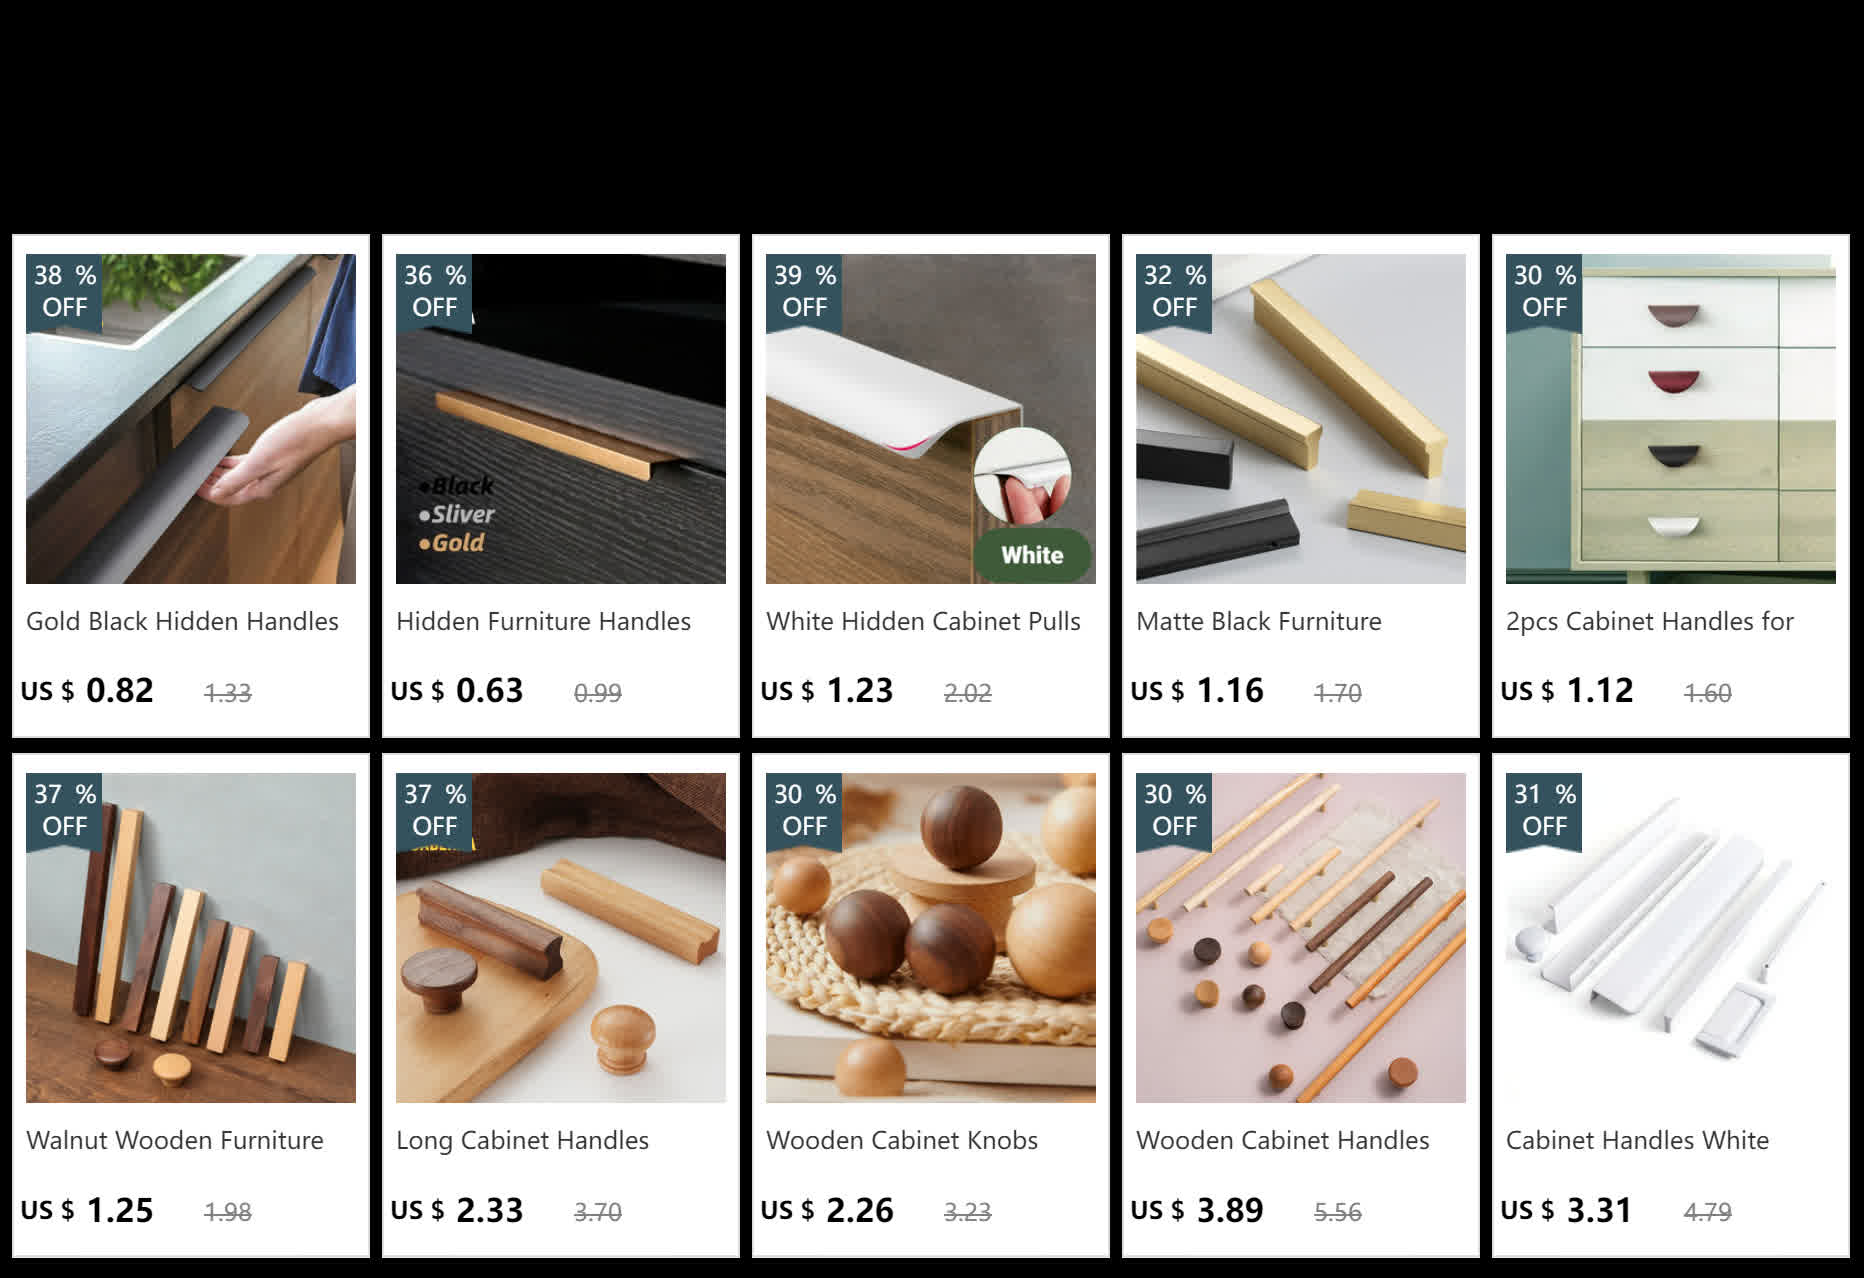This screenshot has width=1864, height=1278.
Task: View 2pcs Cabinet Handles drawer image
Action: tap(1671, 419)
